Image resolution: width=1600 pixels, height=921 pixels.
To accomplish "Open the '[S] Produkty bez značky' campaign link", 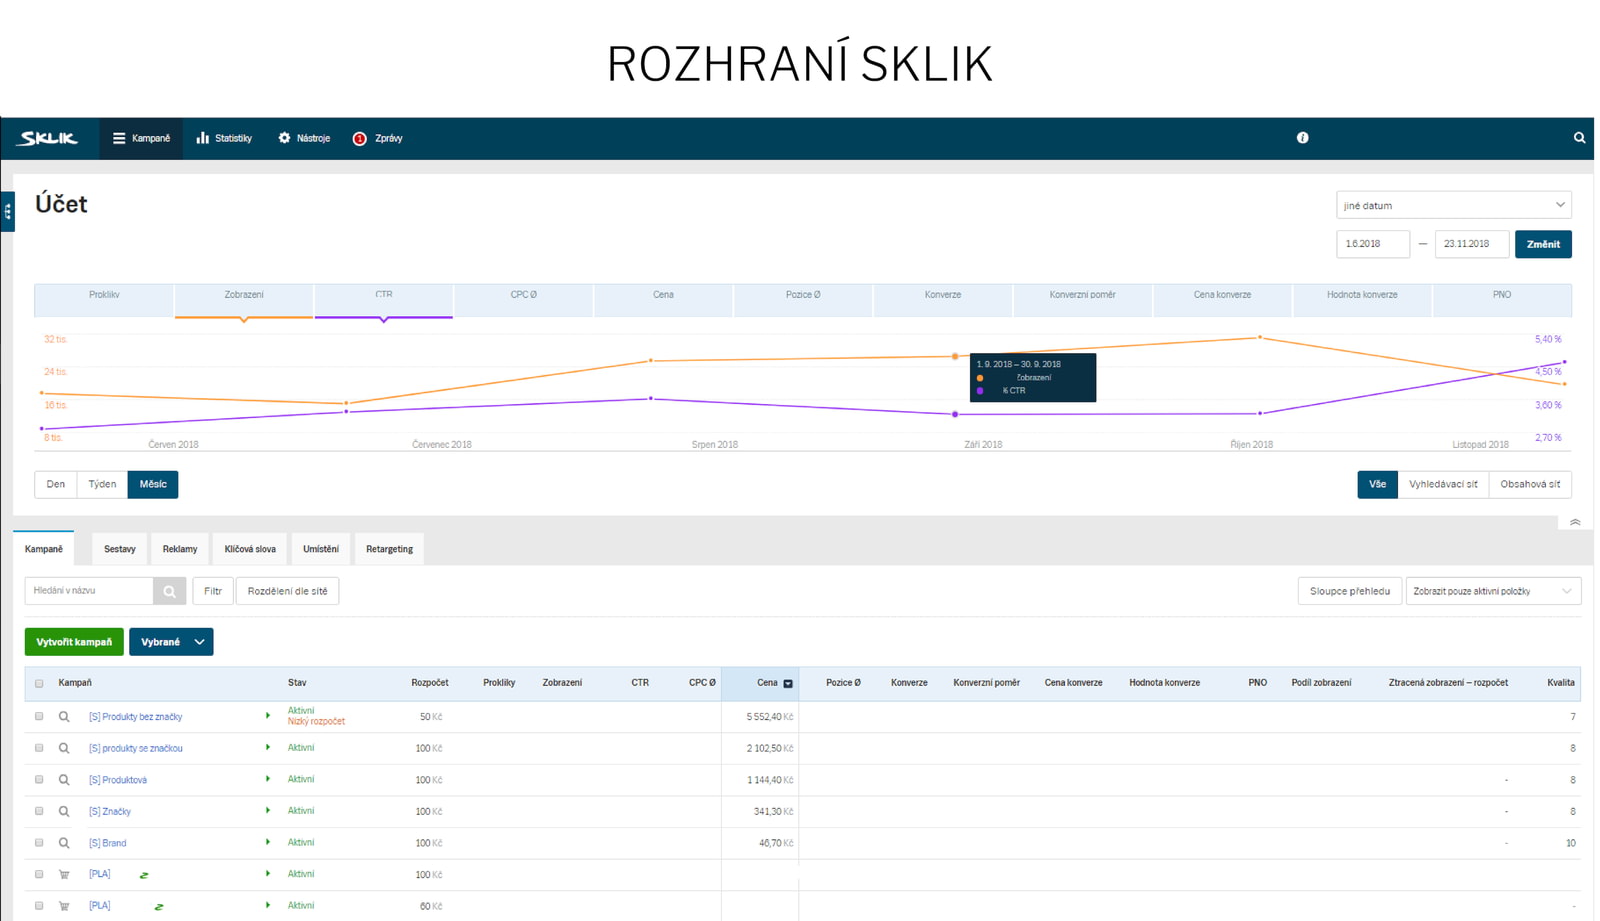I will (x=135, y=717).
